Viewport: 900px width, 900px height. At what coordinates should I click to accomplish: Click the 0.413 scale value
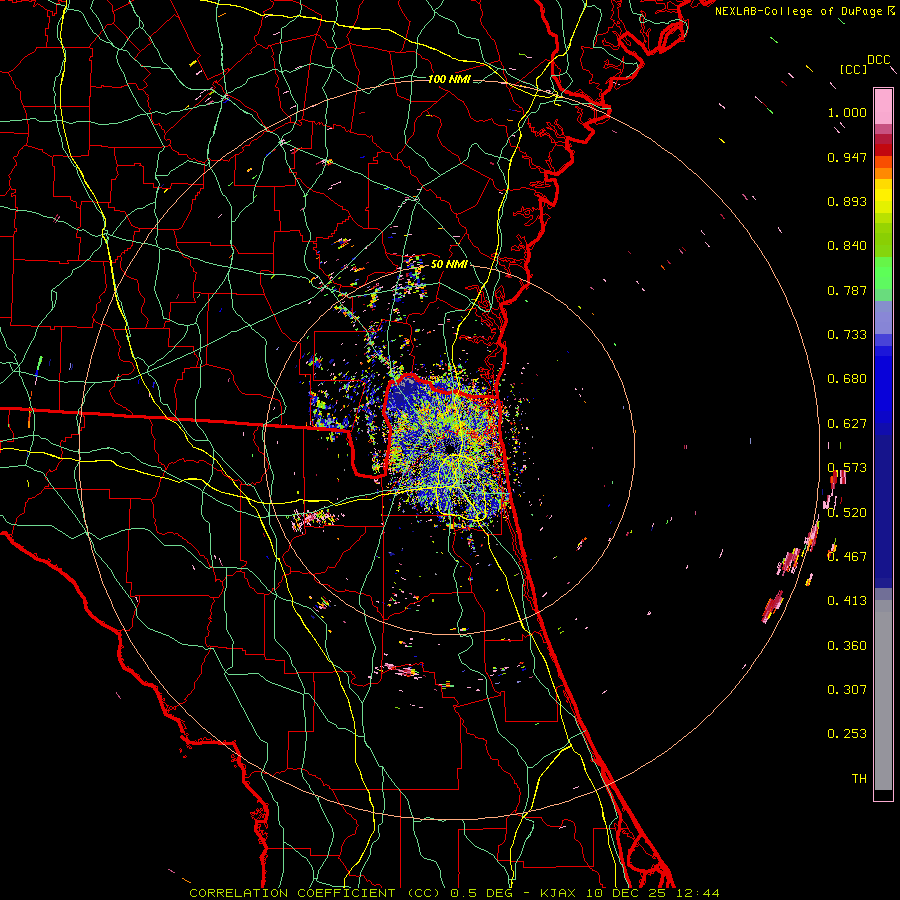847,601
